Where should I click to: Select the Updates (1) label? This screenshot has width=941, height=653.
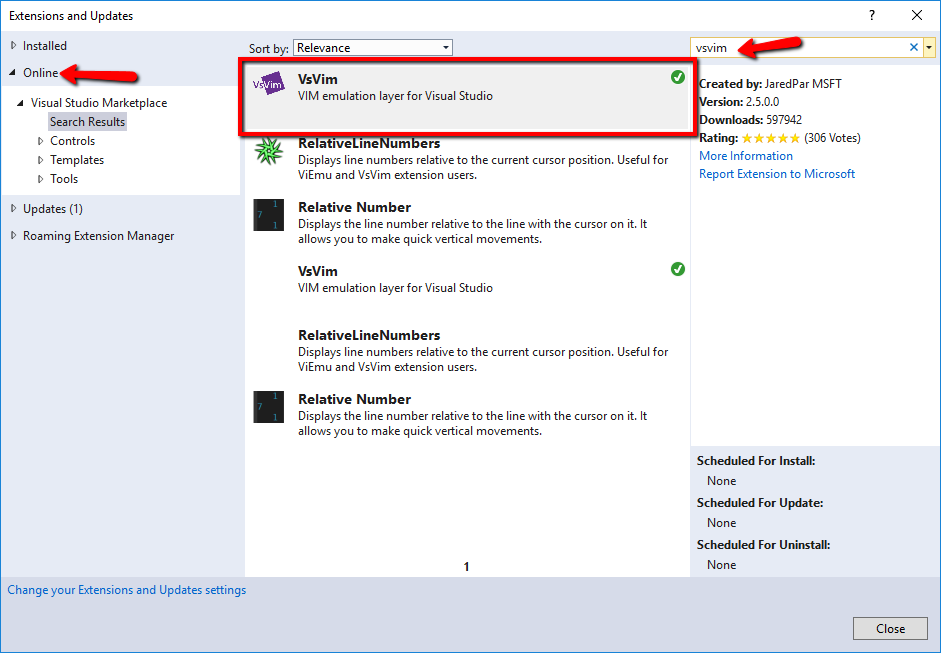(53, 209)
